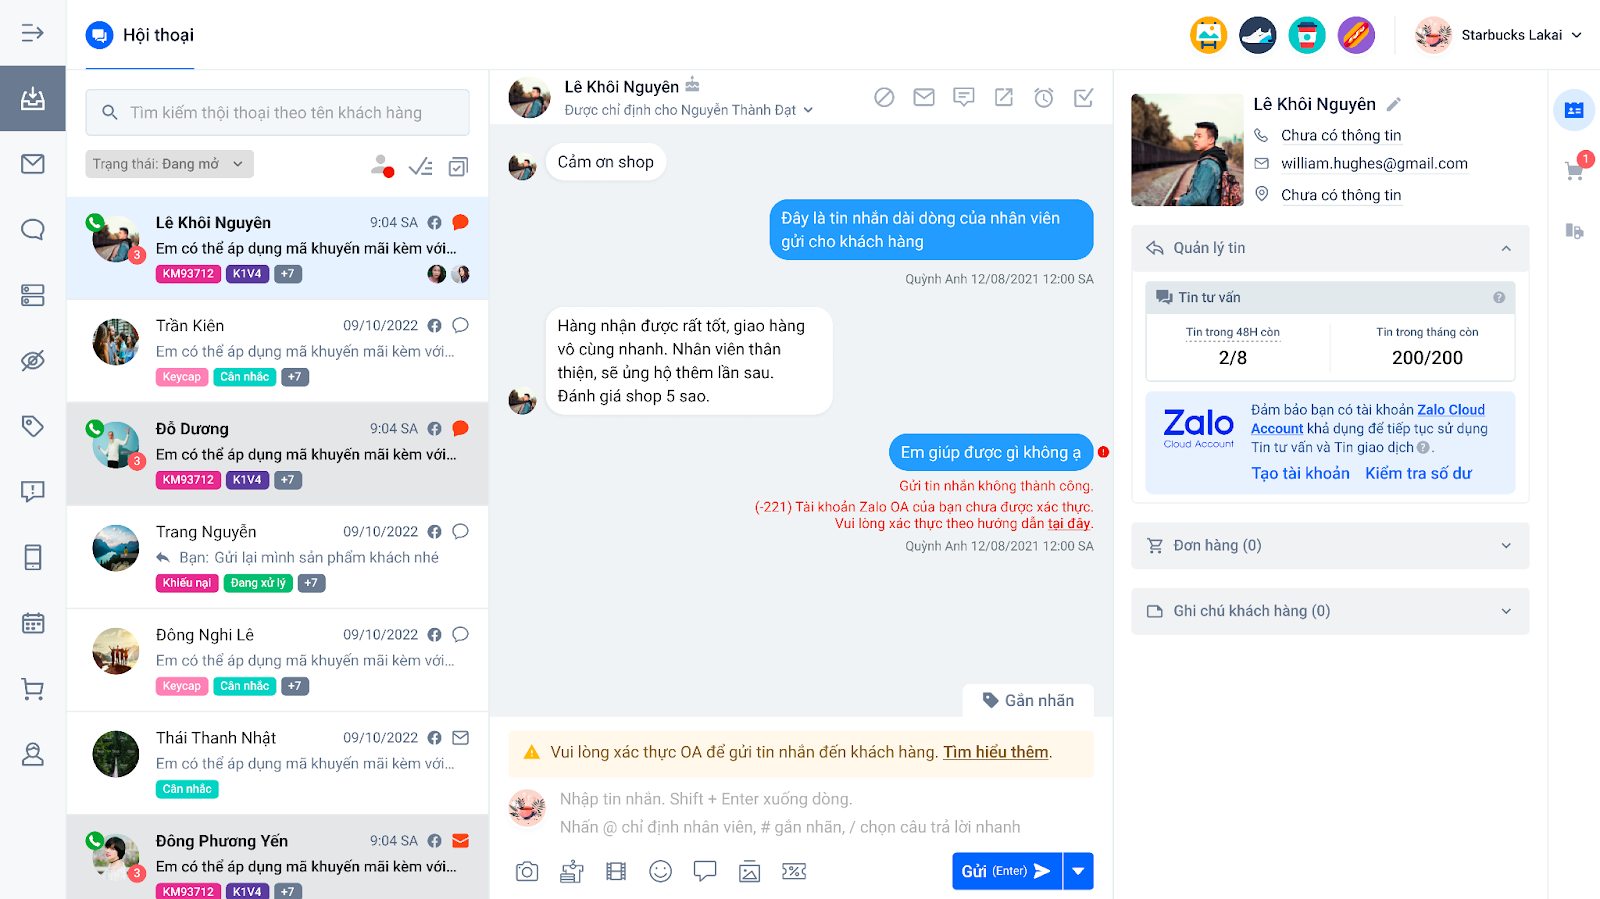Open the Starbucks Lakai account menu

coord(1499,35)
